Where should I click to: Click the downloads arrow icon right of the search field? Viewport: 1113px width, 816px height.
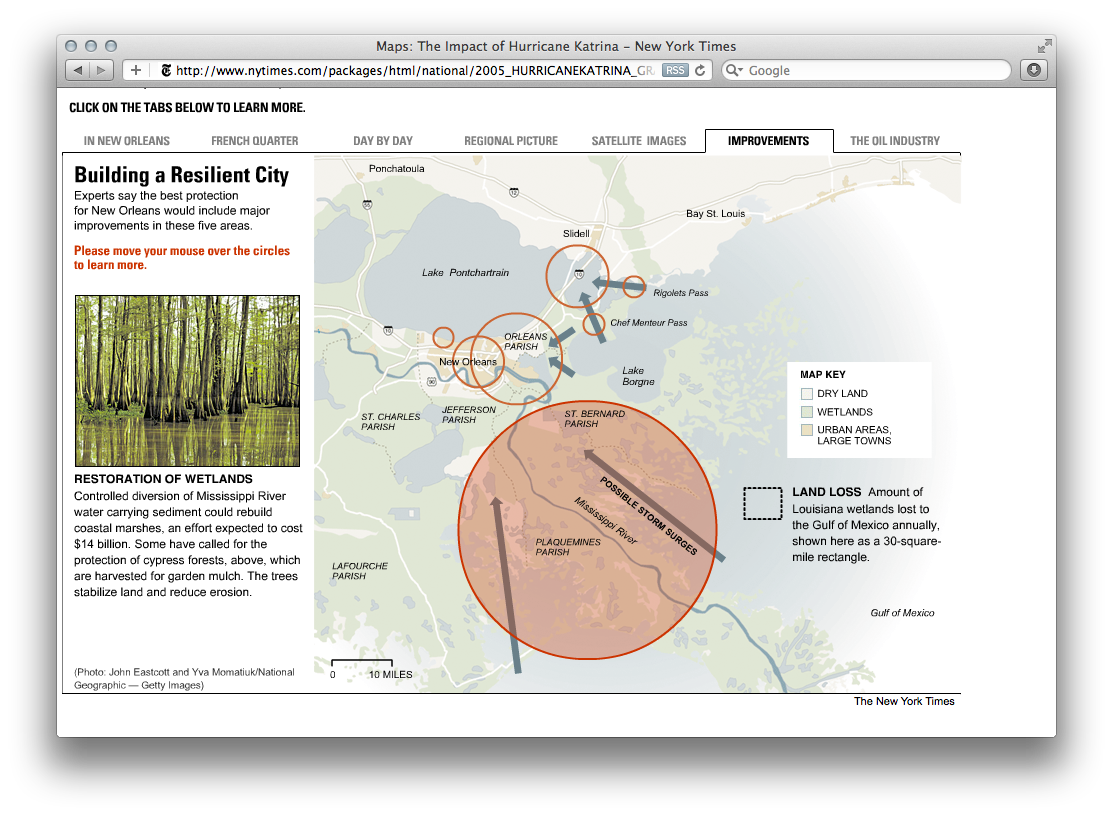coord(1033,70)
